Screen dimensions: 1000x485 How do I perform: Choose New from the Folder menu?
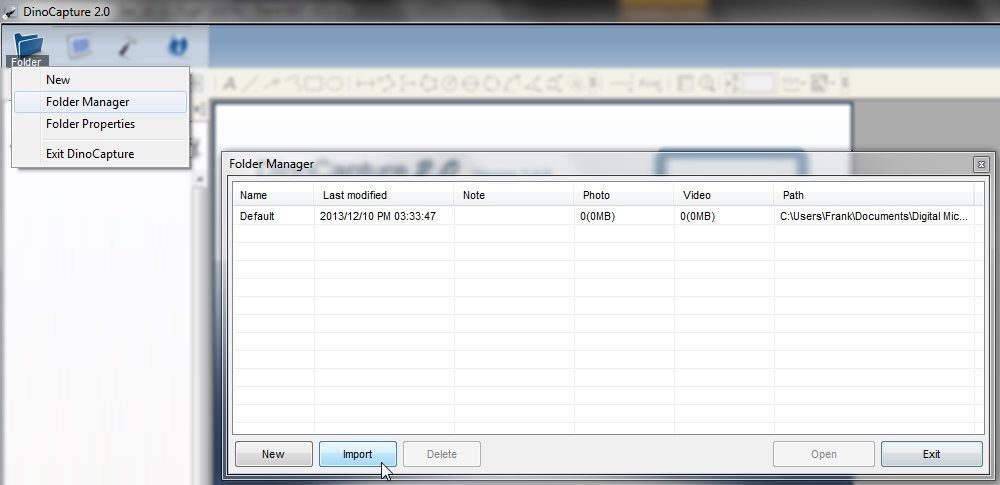coord(58,80)
